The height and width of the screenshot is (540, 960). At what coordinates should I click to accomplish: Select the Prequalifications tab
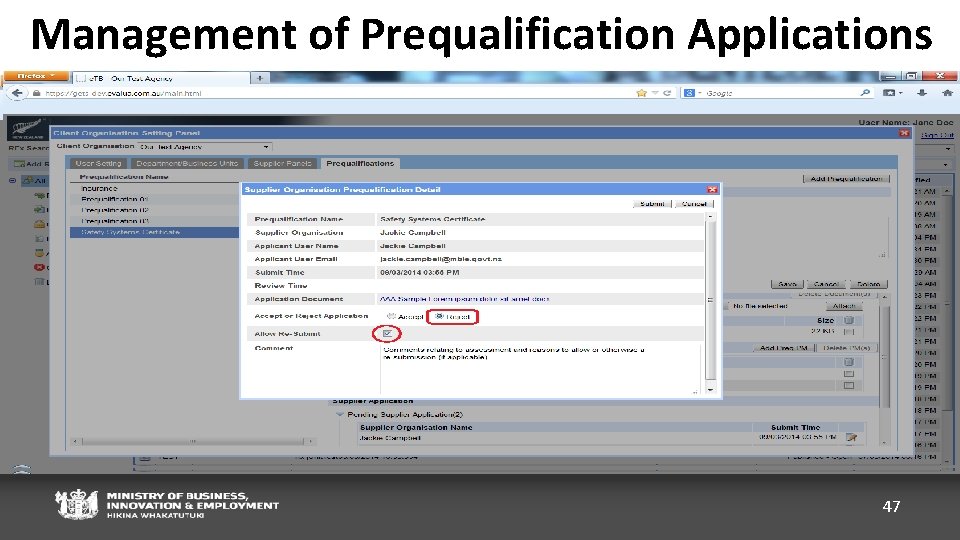pyautogui.click(x=360, y=163)
